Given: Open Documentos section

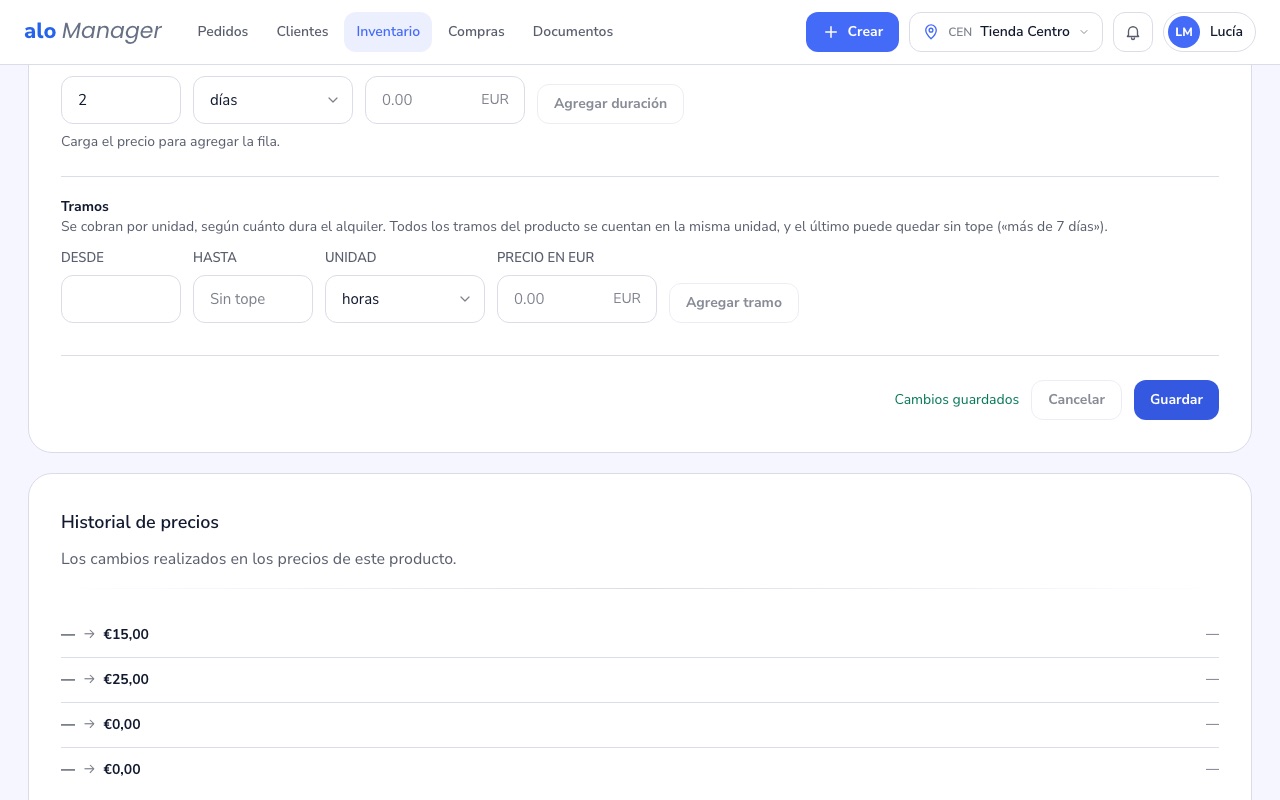Looking at the screenshot, I should [573, 32].
